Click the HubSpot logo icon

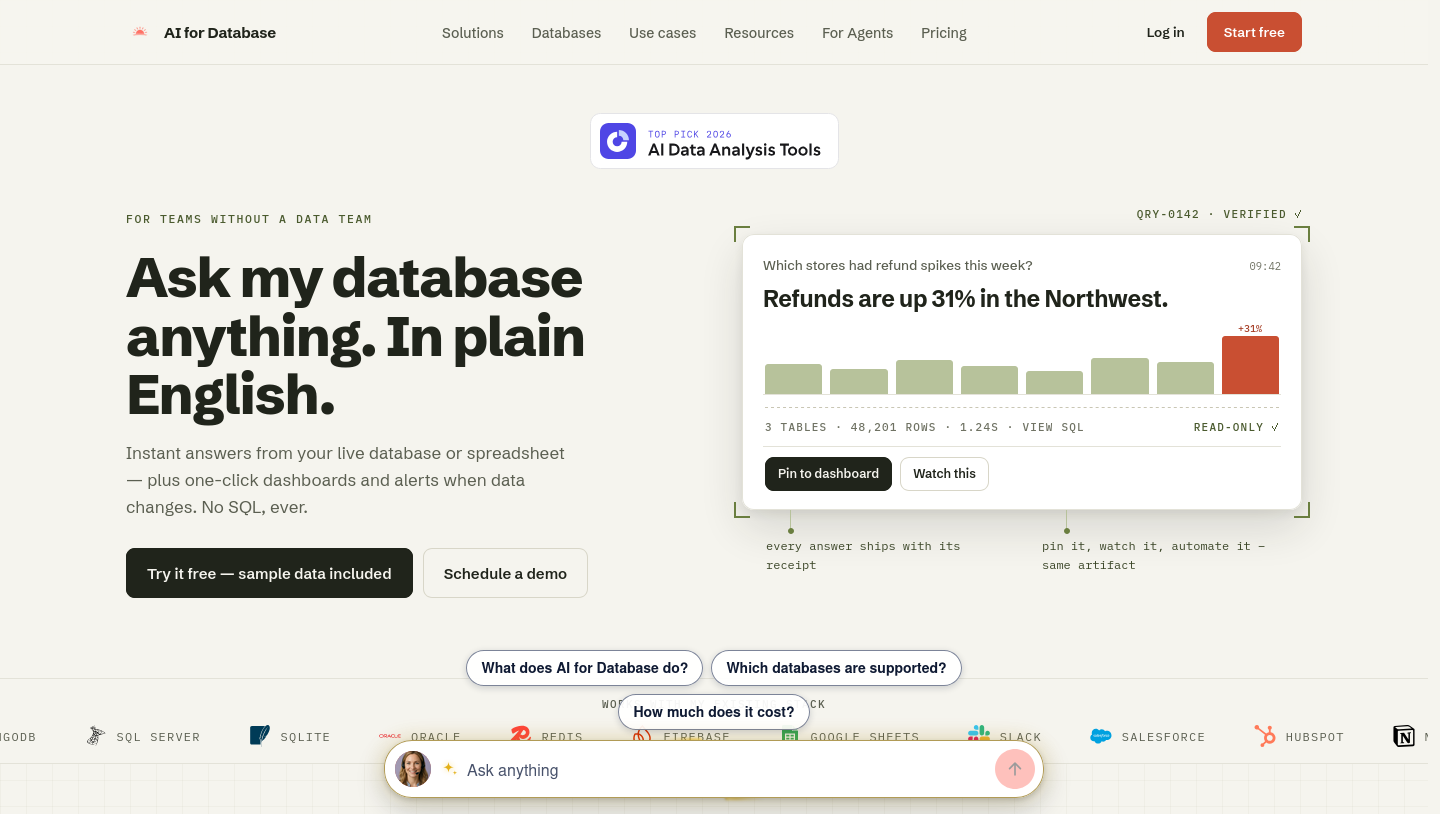tap(1265, 736)
